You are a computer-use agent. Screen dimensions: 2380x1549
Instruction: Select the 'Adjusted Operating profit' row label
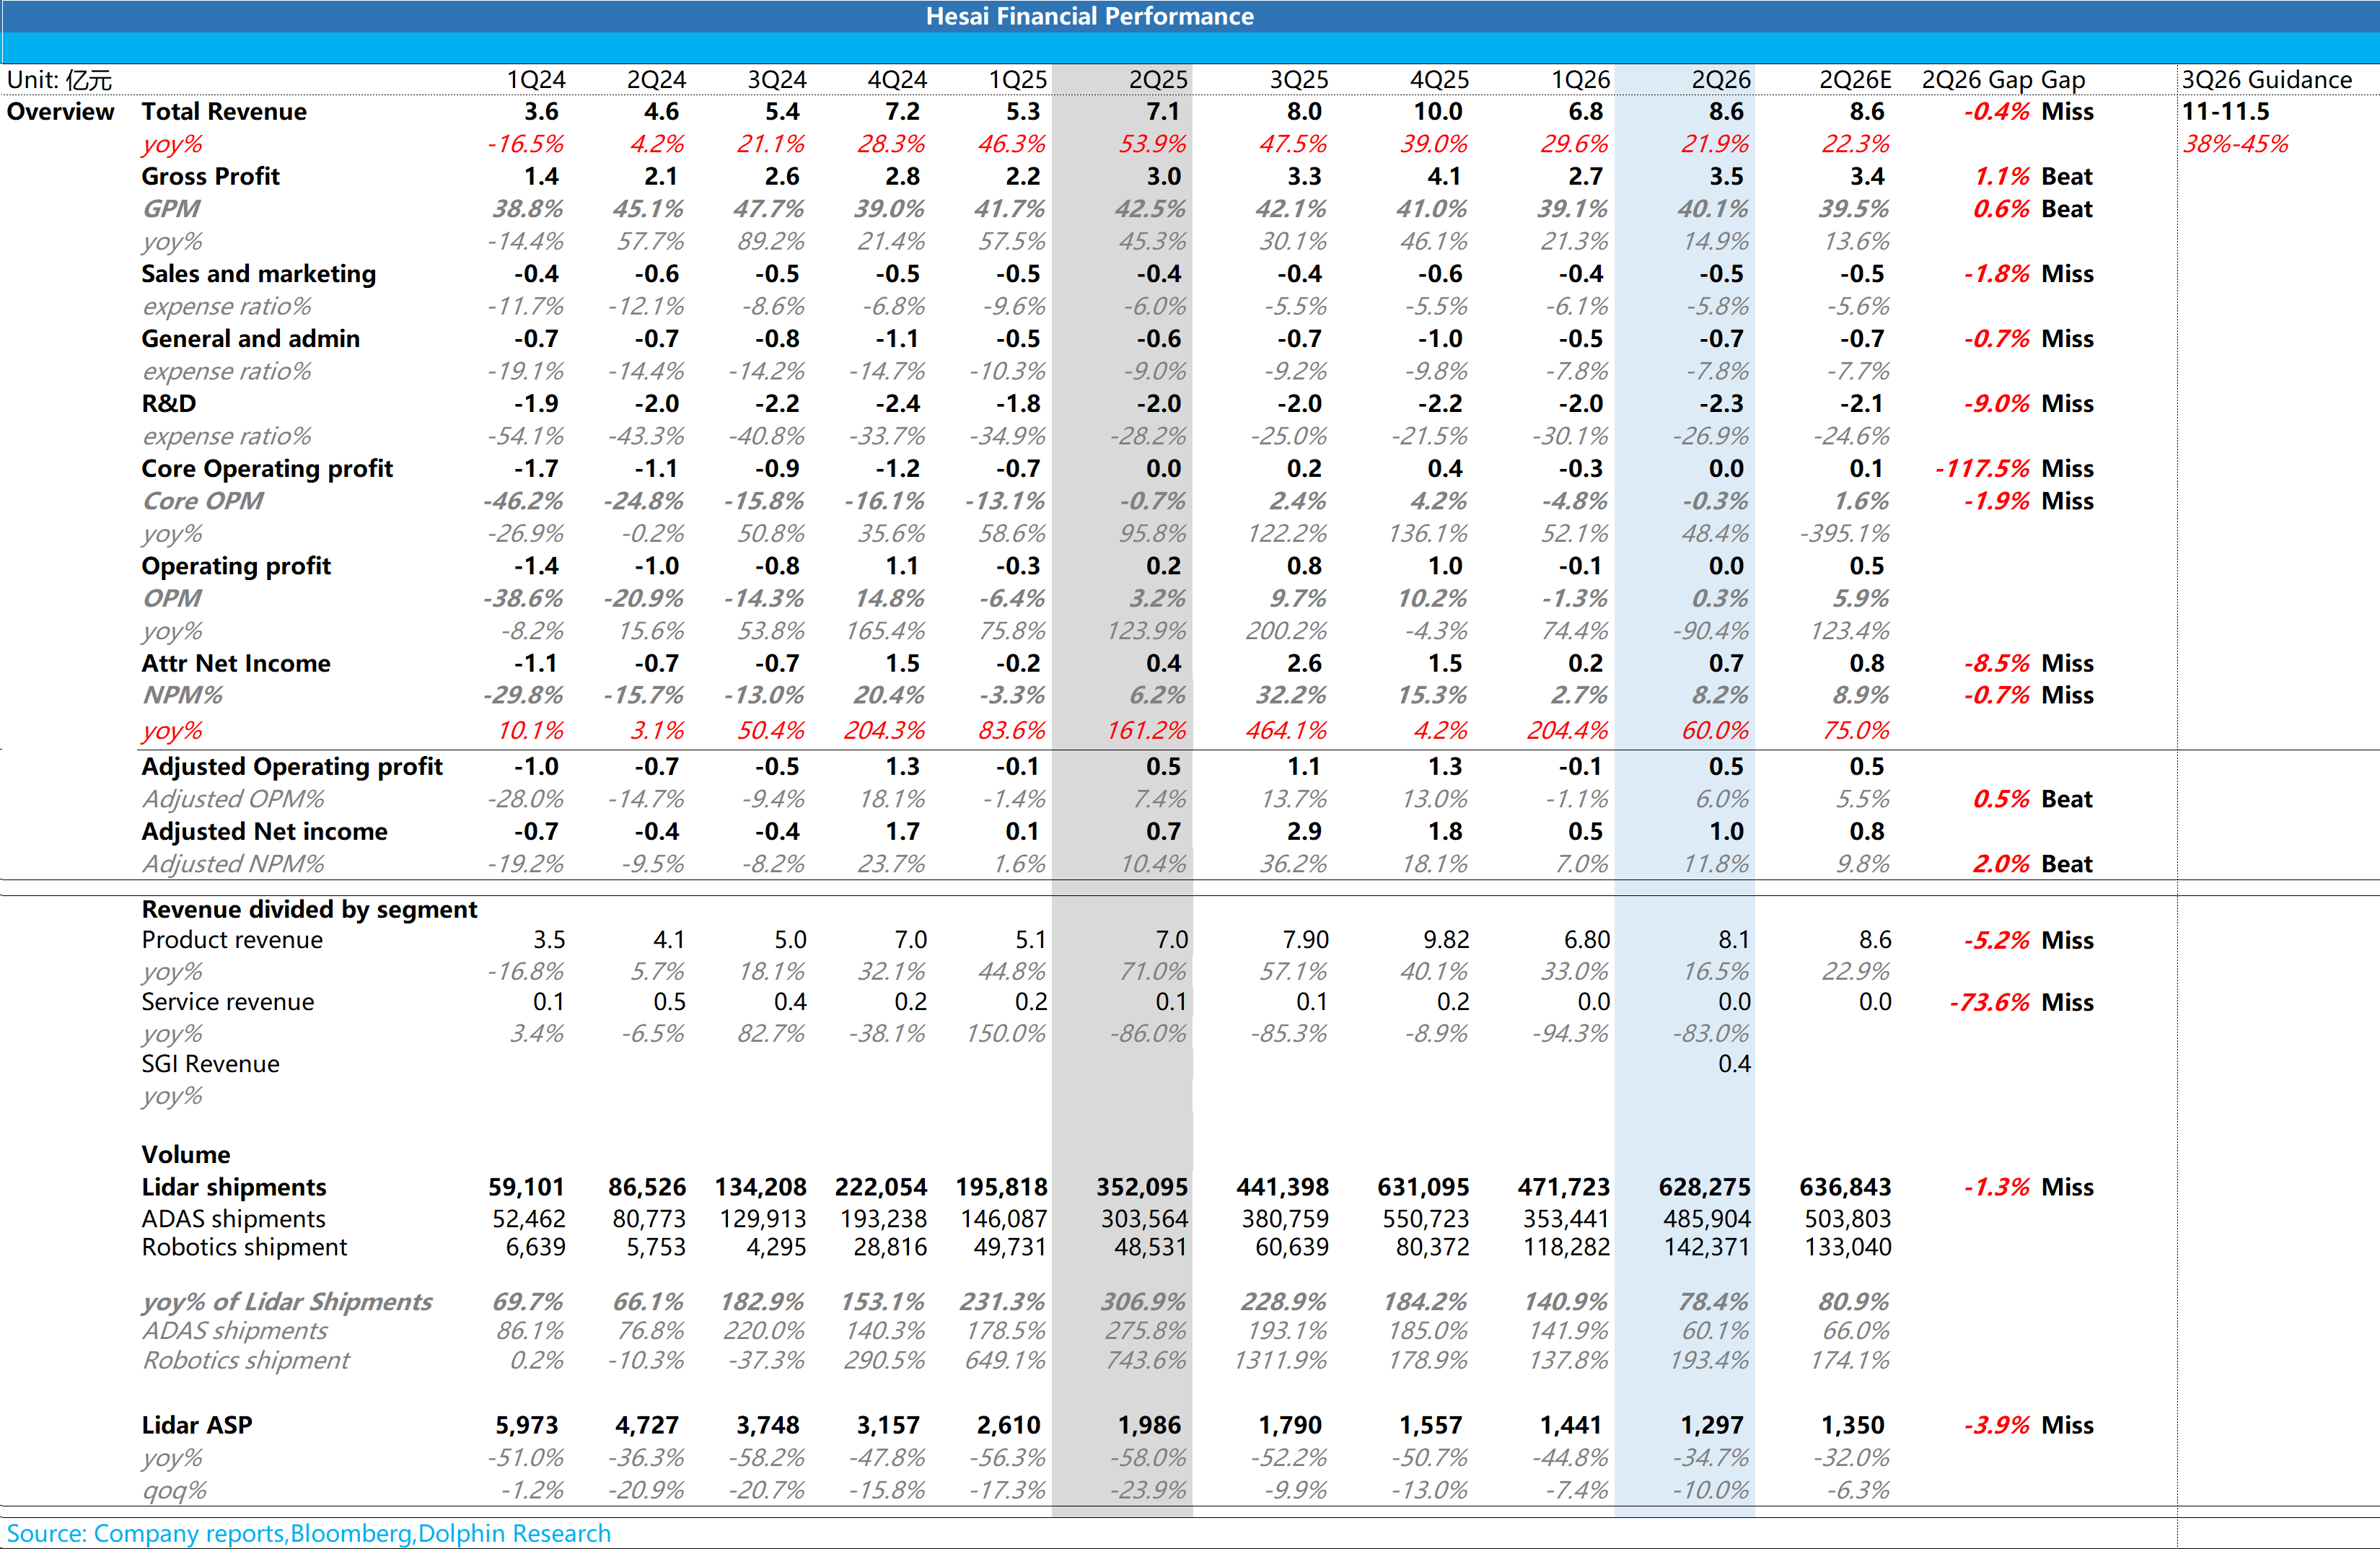(291, 767)
